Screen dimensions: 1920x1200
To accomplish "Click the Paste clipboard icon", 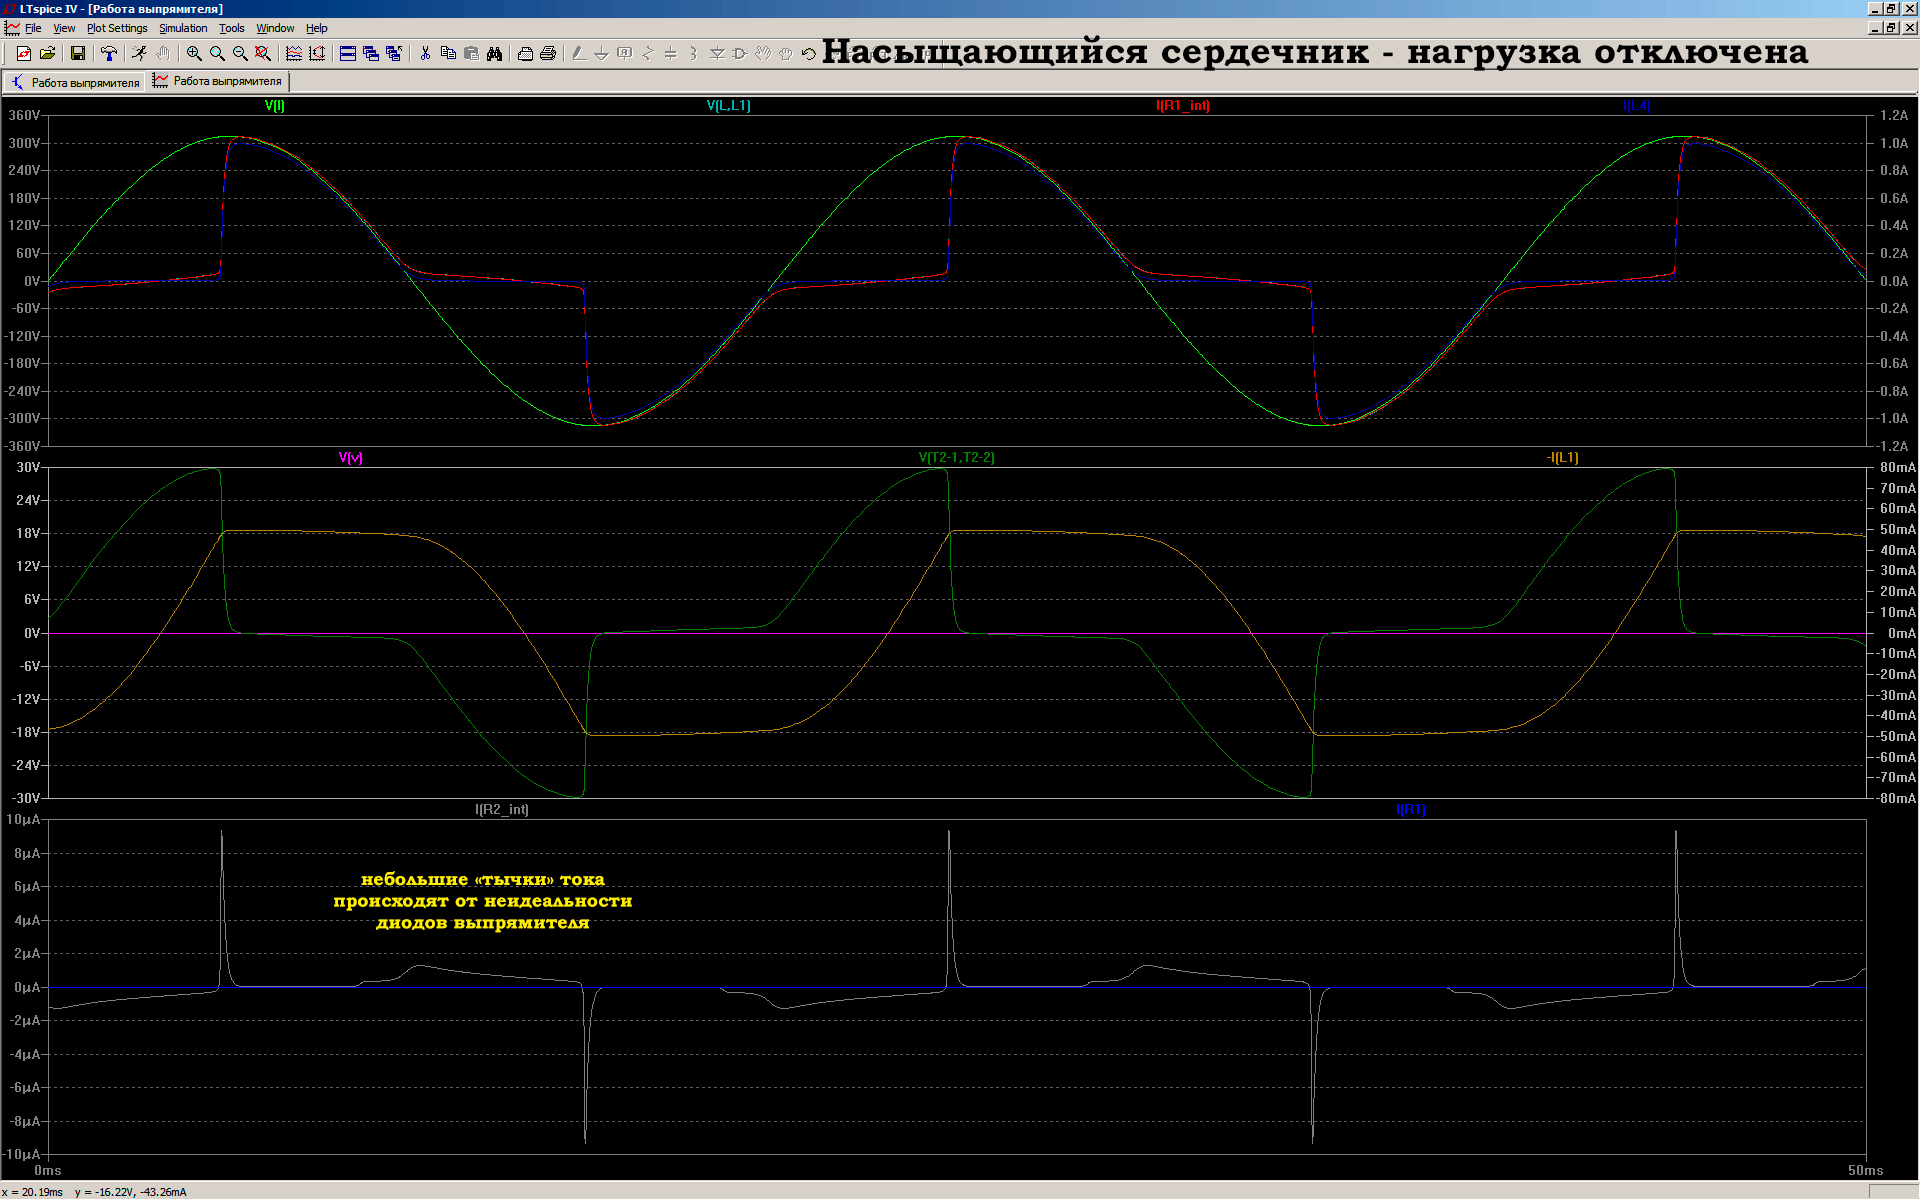I will [x=471, y=54].
